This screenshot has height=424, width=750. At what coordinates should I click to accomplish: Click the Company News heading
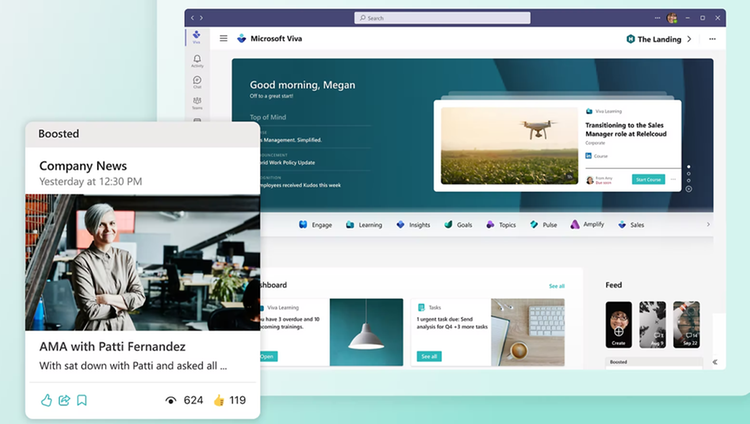[x=83, y=166]
